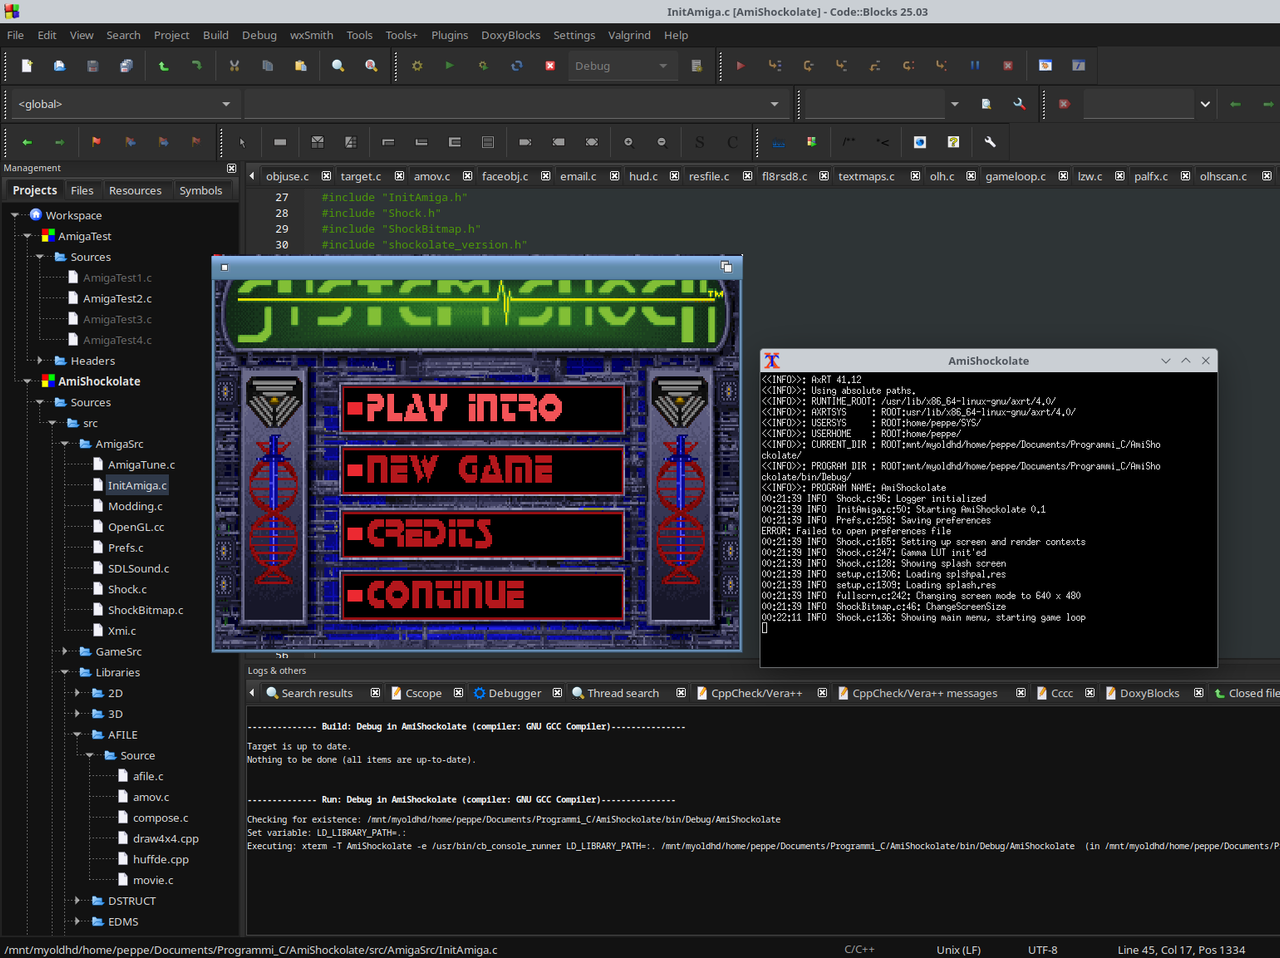Close the Cscope log tab
Image resolution: width=1280 pixels, height=958 pixels.
coord(458,693)
